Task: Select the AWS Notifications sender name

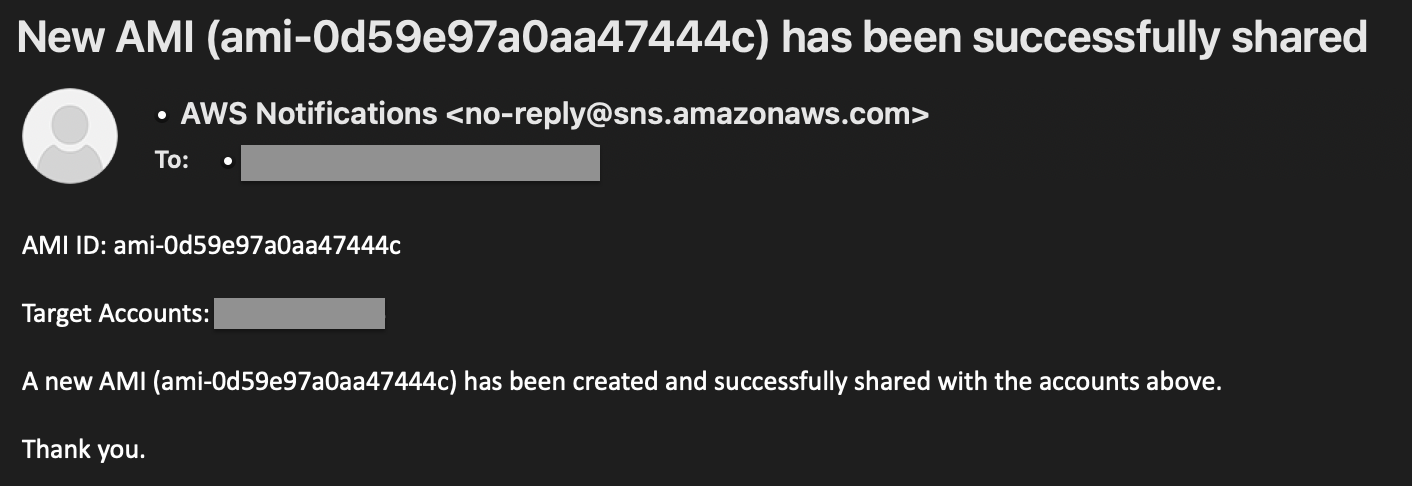Action: tap(309, 114)
